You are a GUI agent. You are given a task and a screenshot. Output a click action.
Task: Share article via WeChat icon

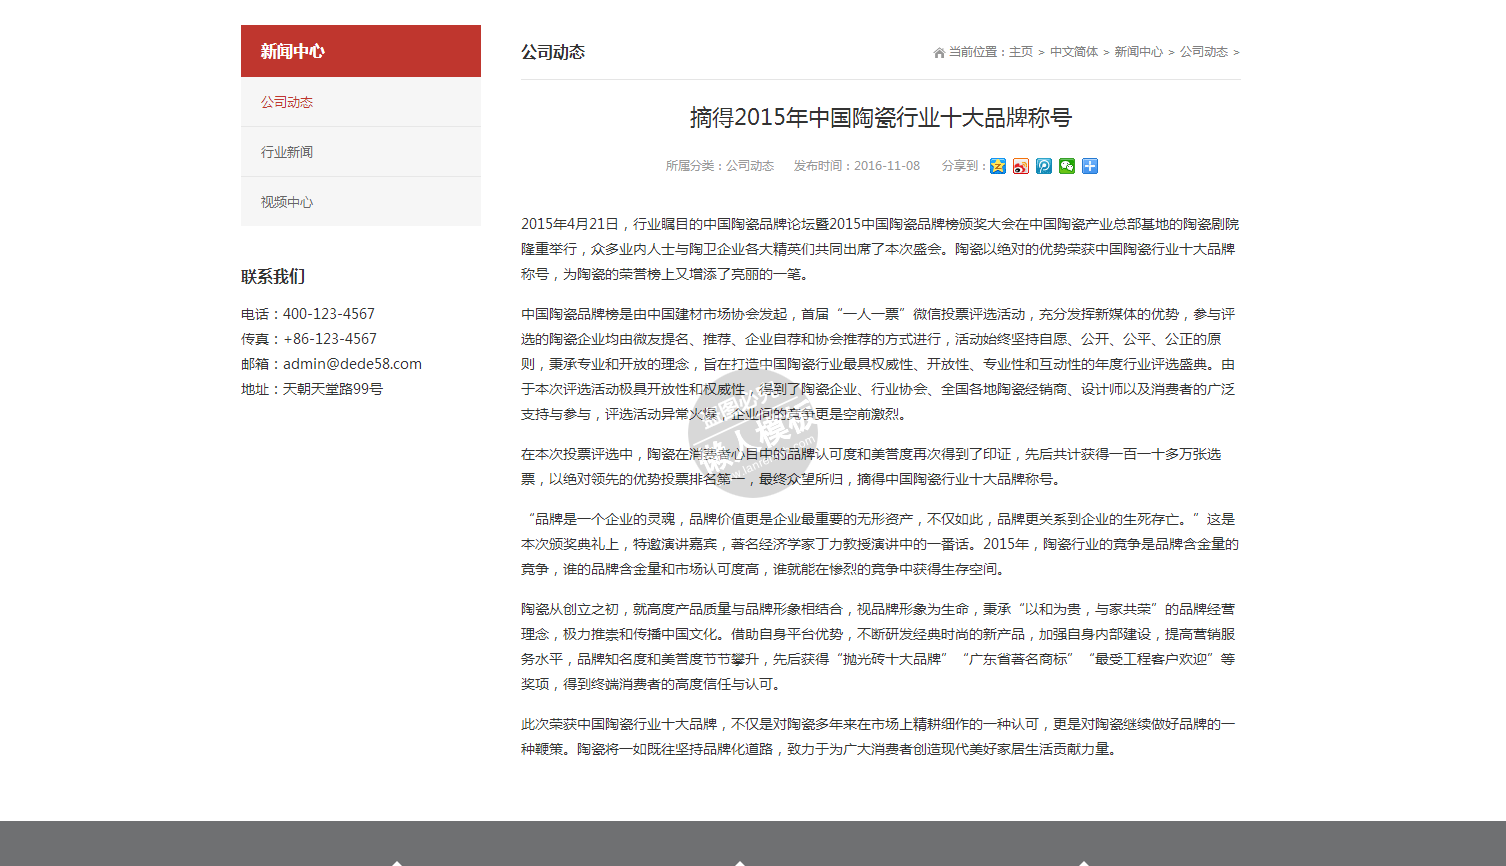pos(1067,166)
